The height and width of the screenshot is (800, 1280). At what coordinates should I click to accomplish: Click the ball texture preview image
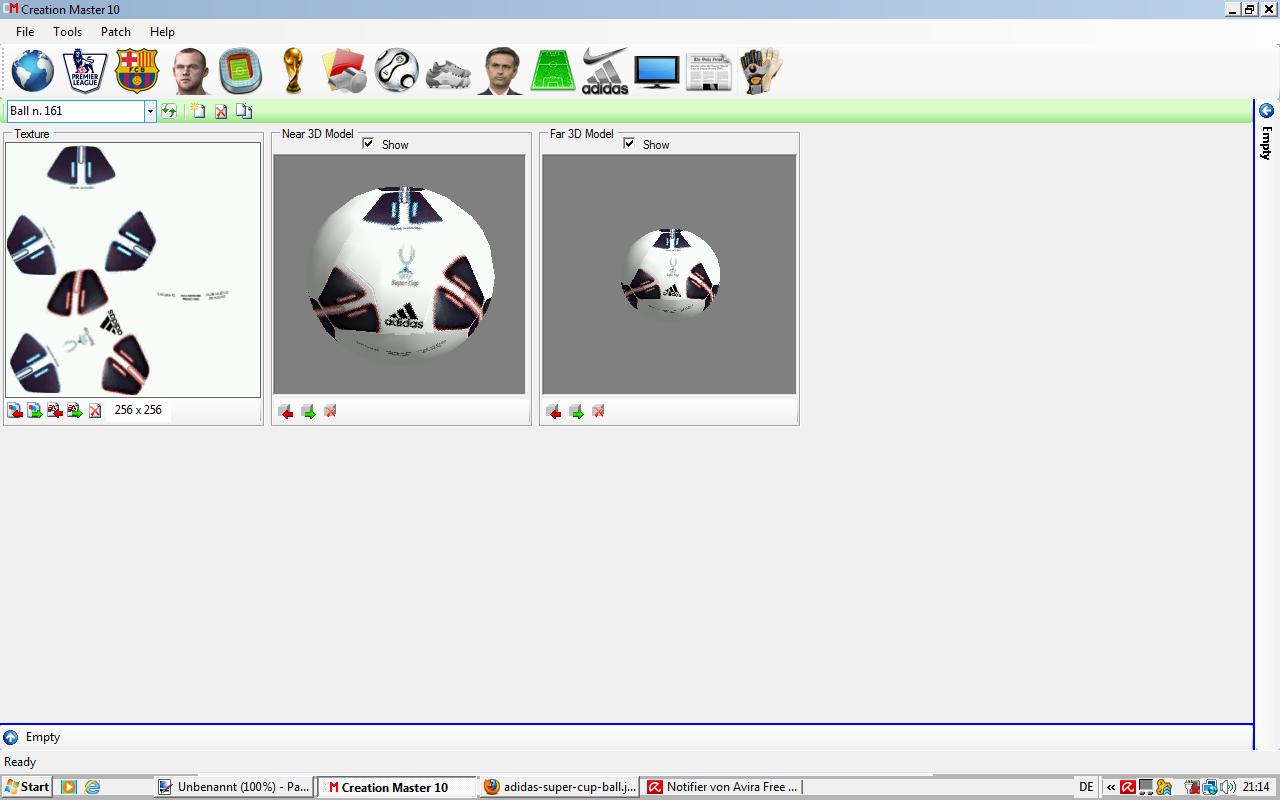[x=133, y=270]
